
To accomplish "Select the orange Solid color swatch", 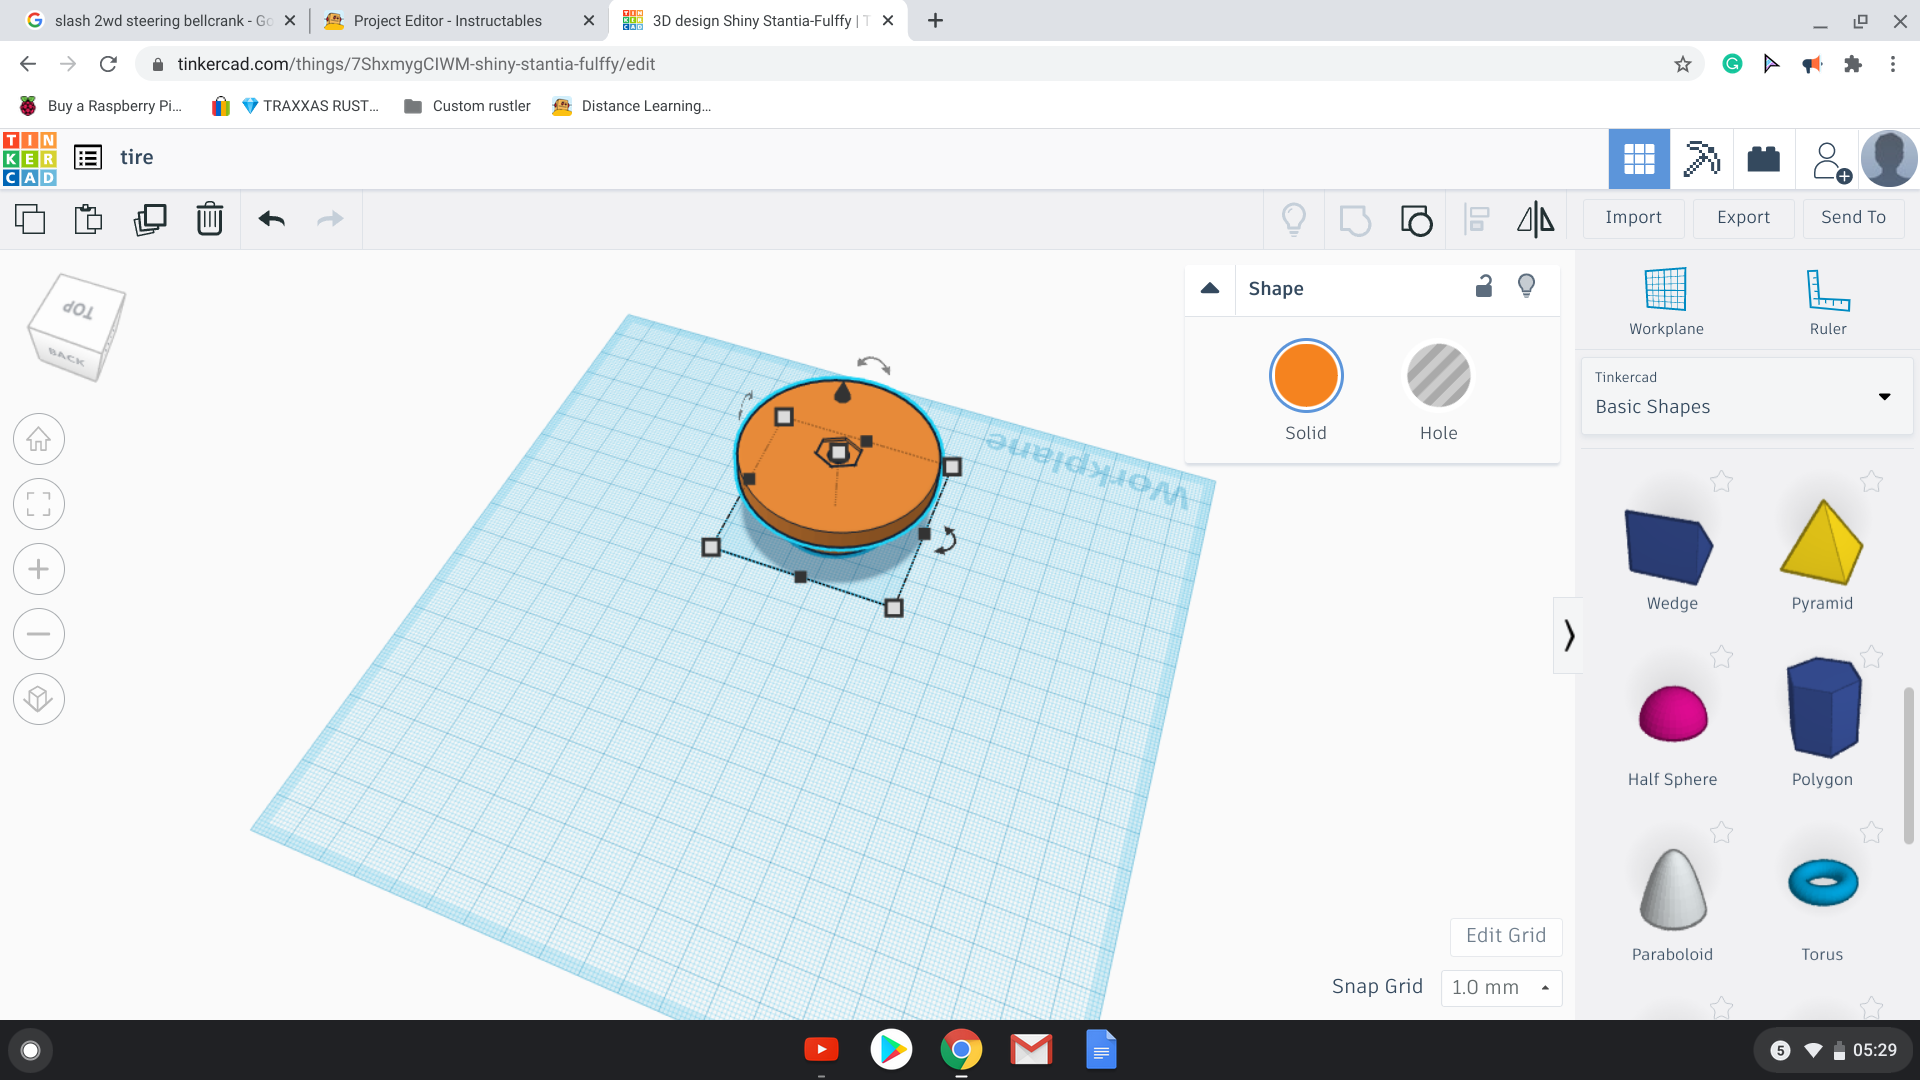I will (1305, 375).
